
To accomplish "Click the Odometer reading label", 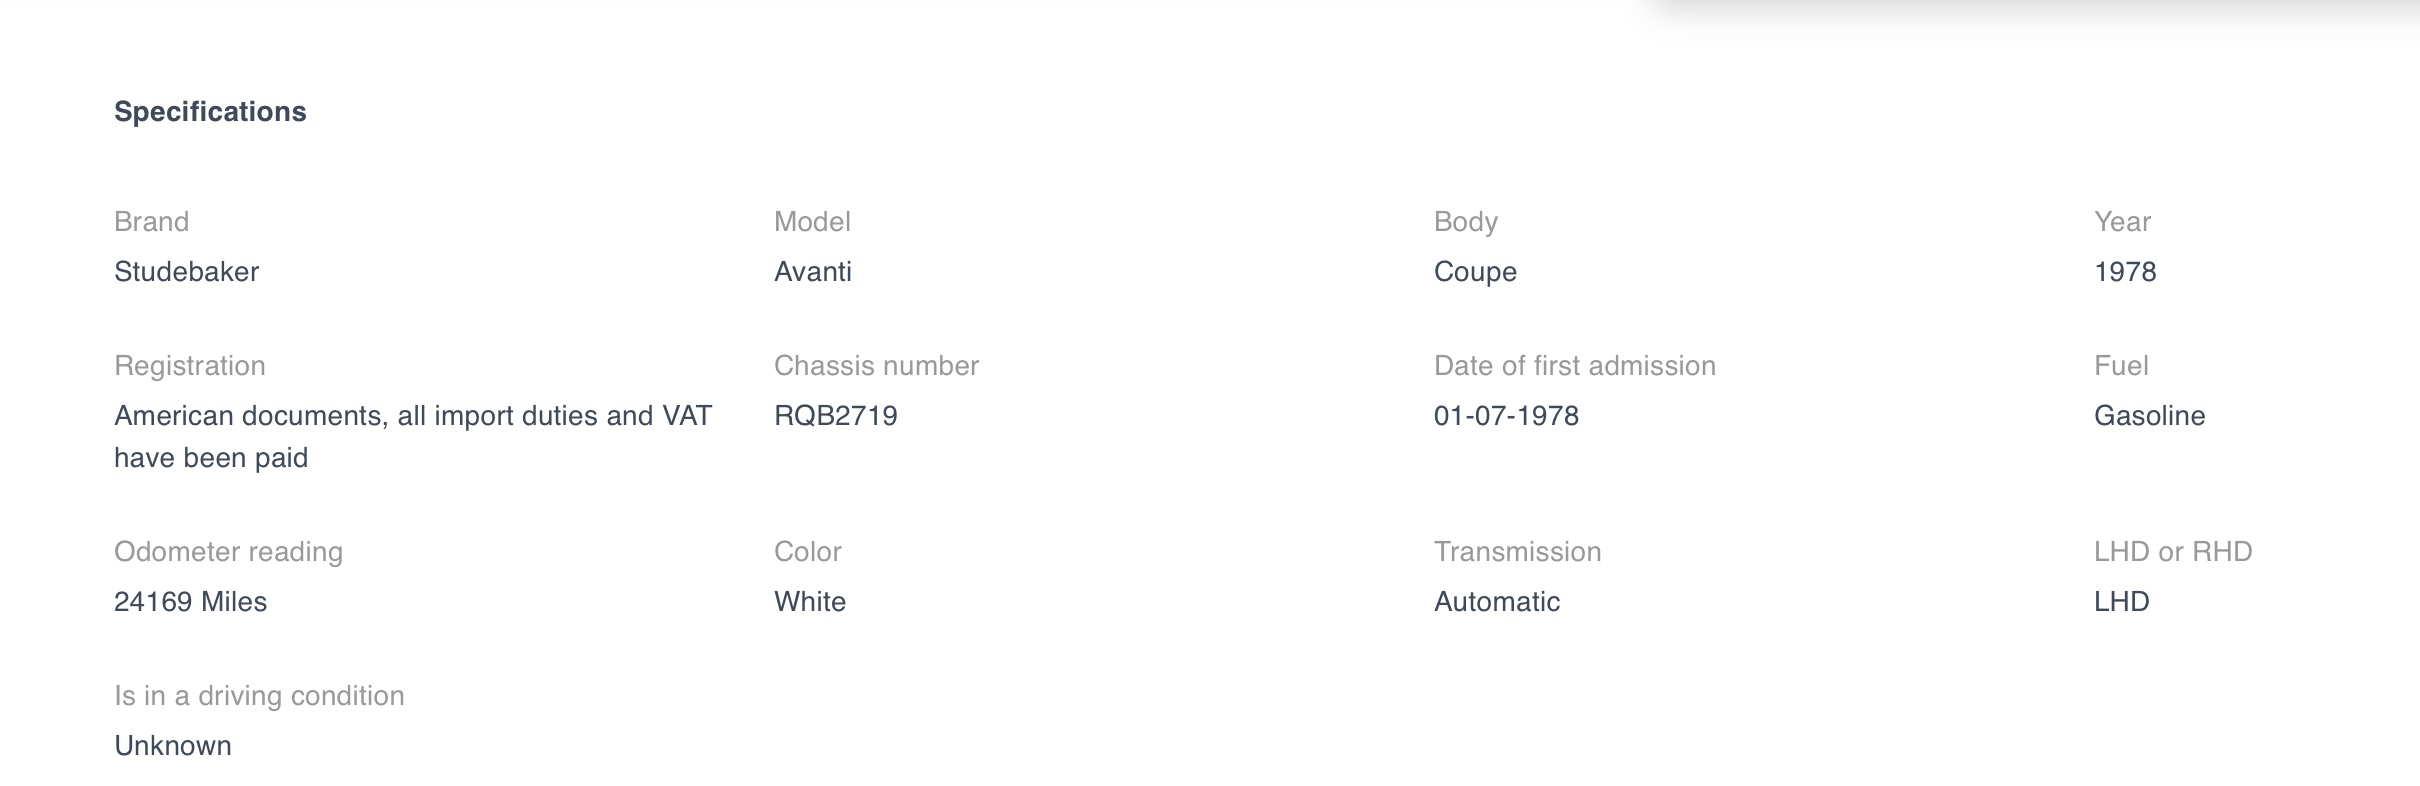I will tap(228, 552).
